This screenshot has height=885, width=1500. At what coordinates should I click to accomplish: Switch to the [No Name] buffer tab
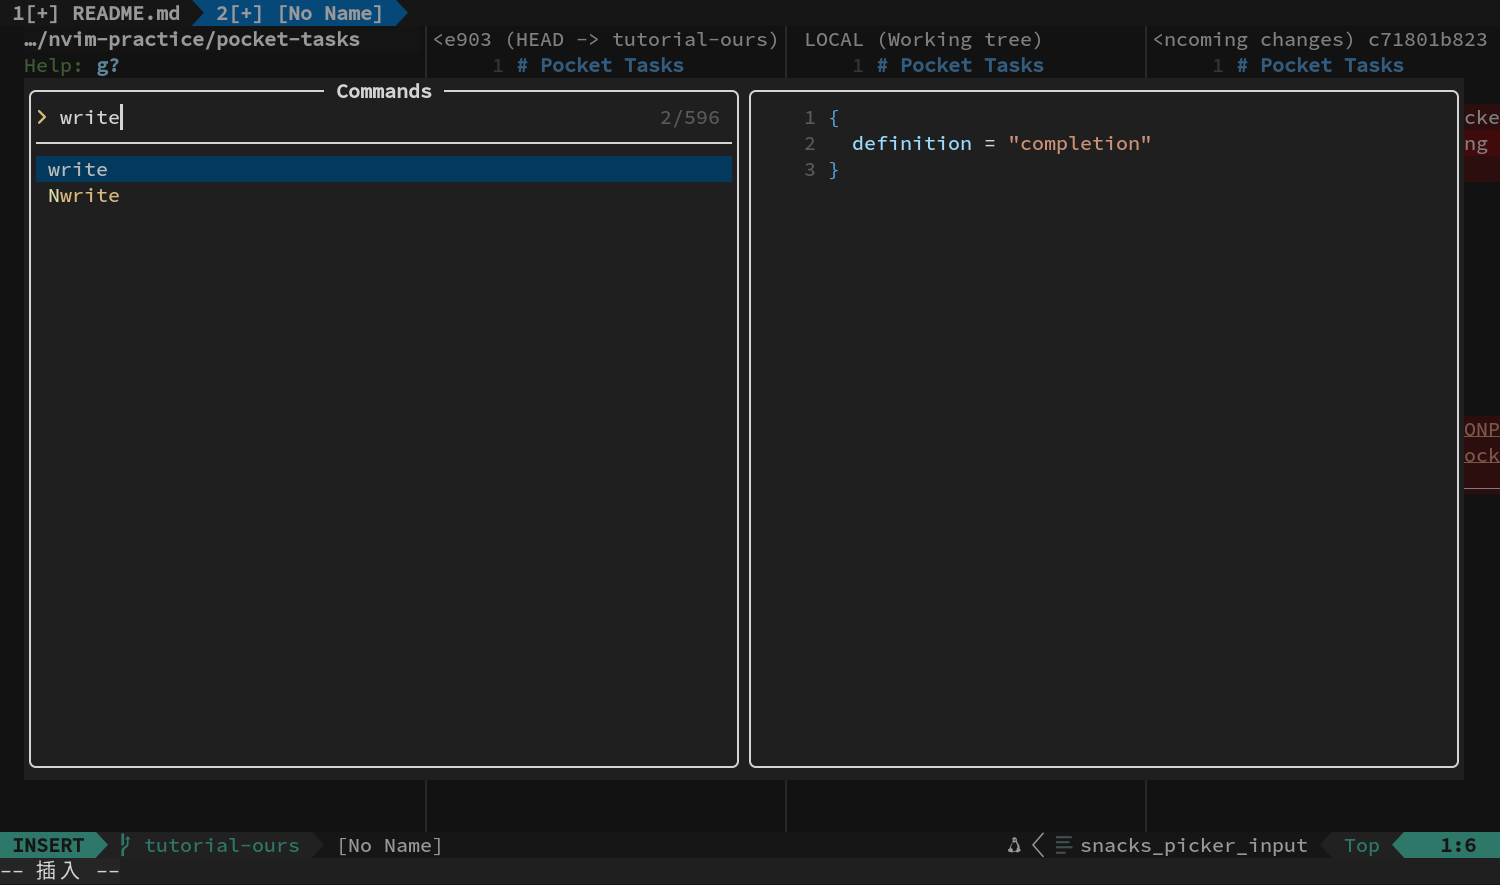coord(300,13)
